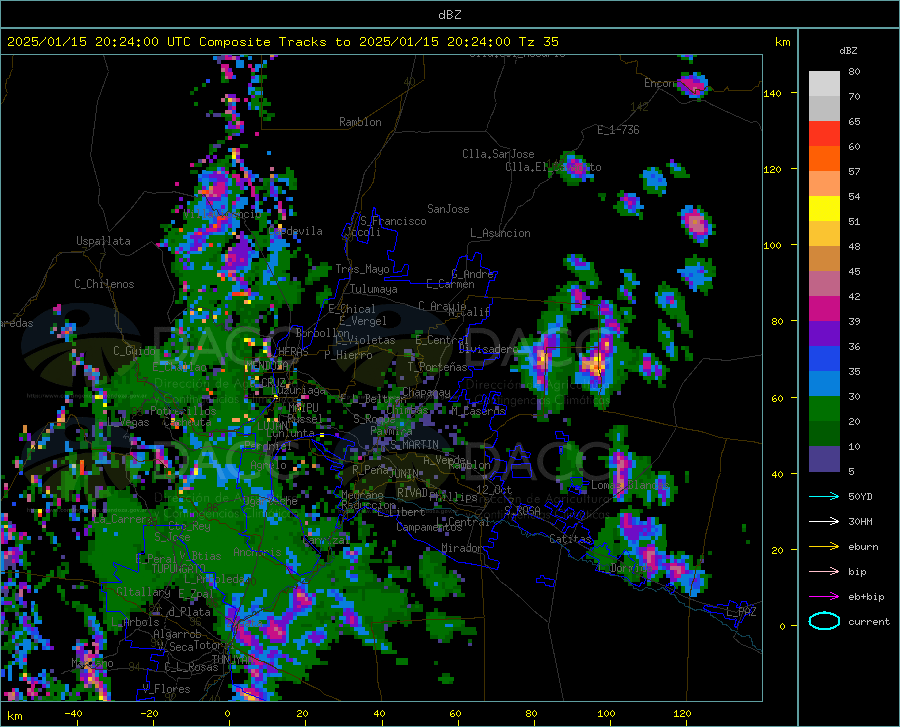The height and width of the screenshot is (727, 900).
Task: Click the 'C_Guido' map label
Action: tap(134, 351)
